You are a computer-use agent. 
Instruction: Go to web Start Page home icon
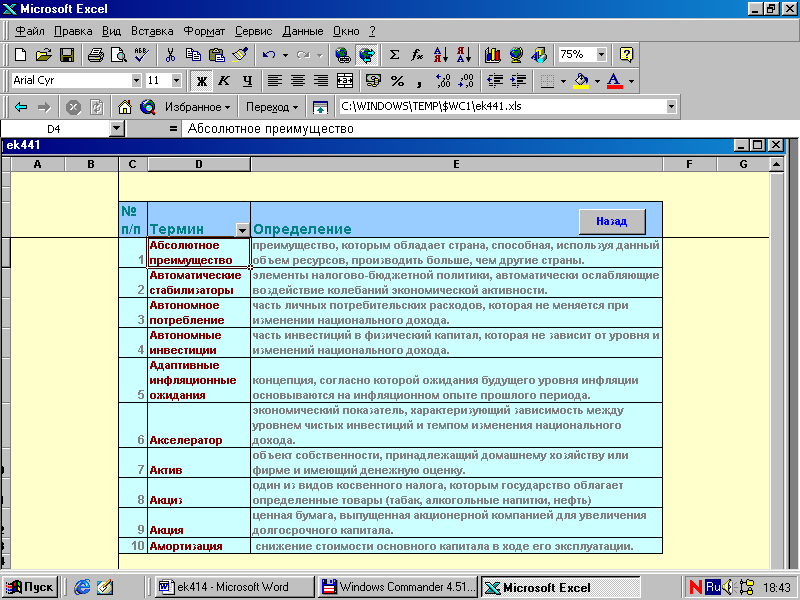pos(124,107)
